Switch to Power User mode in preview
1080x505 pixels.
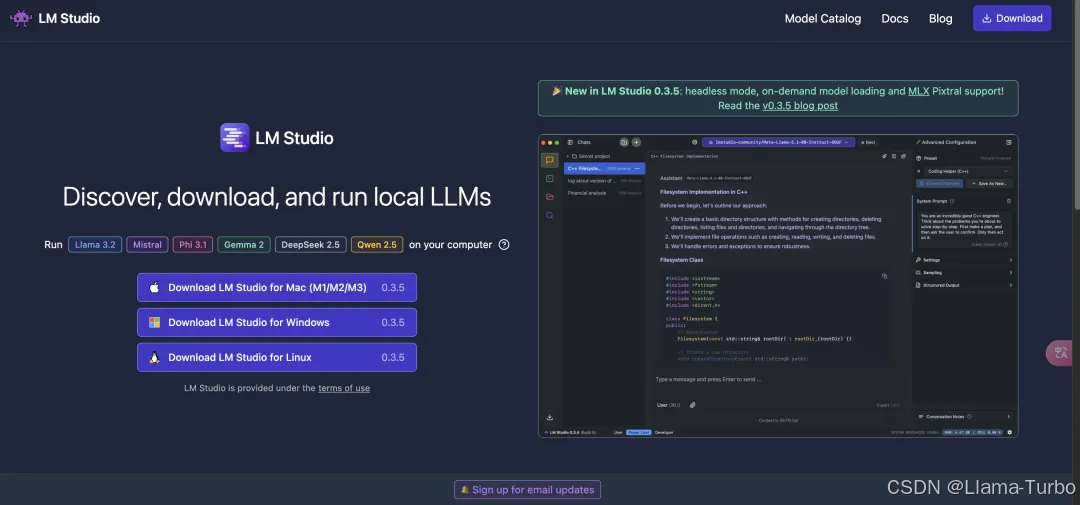638,433
